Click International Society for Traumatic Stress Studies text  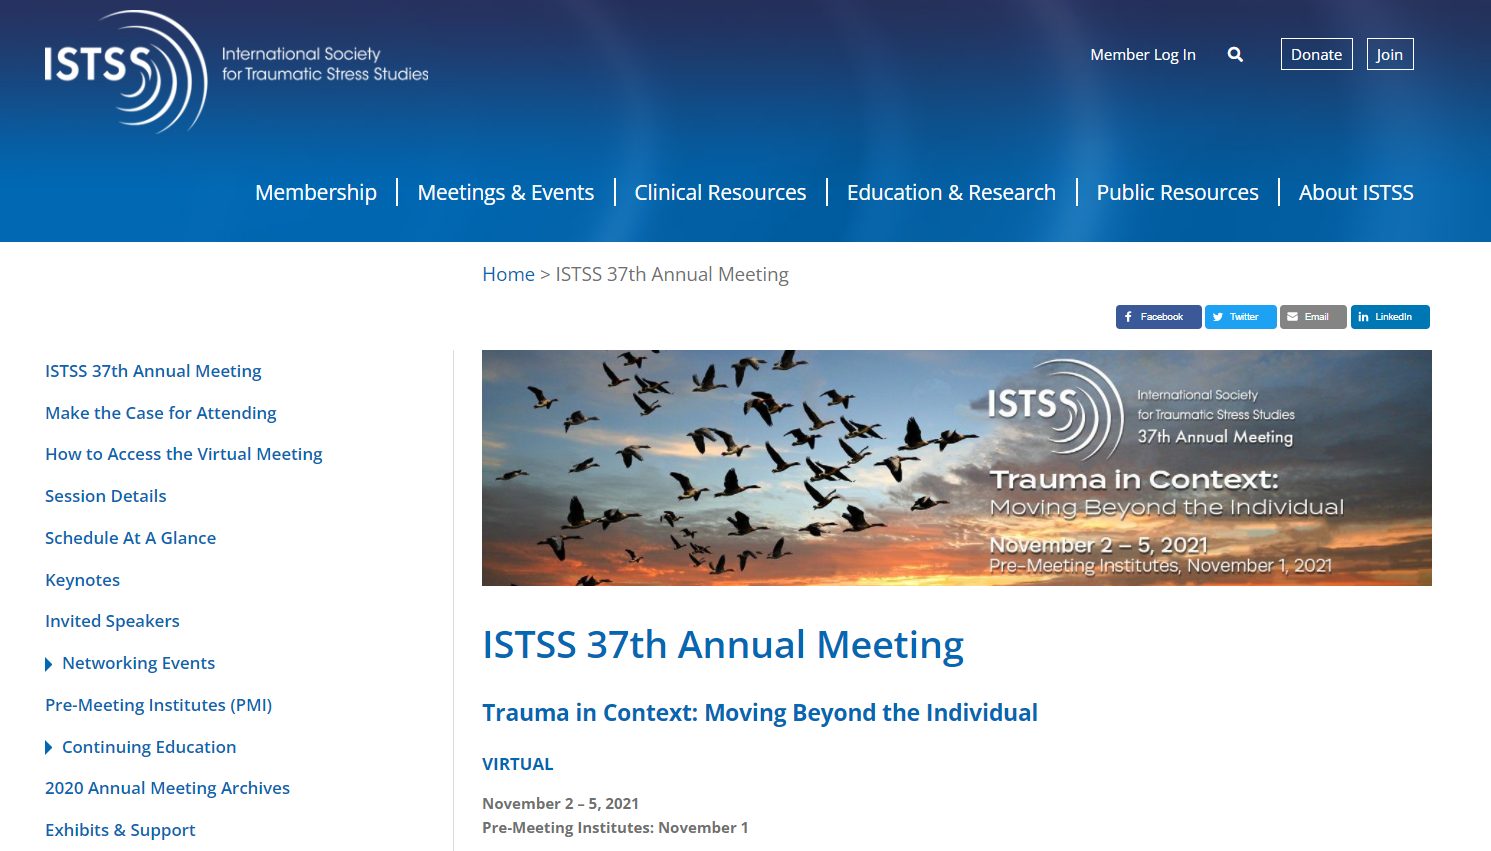(x=325, y=64)
